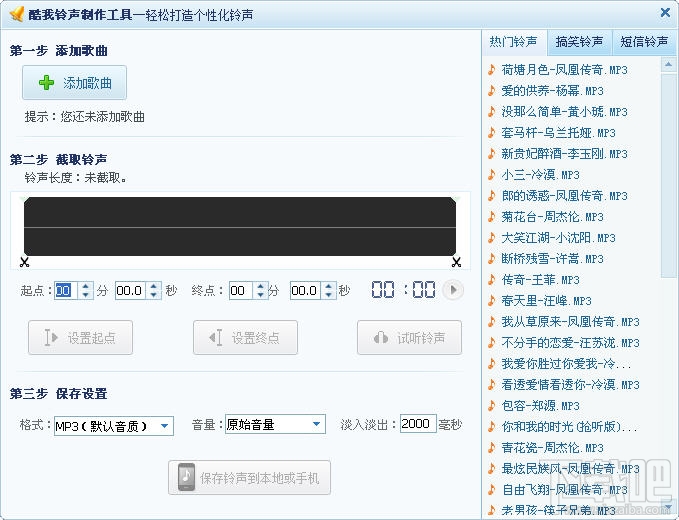Click the note icon beside 你和我的时光
This screenshot has height=520, width=679.
click(x=491, y=426)
